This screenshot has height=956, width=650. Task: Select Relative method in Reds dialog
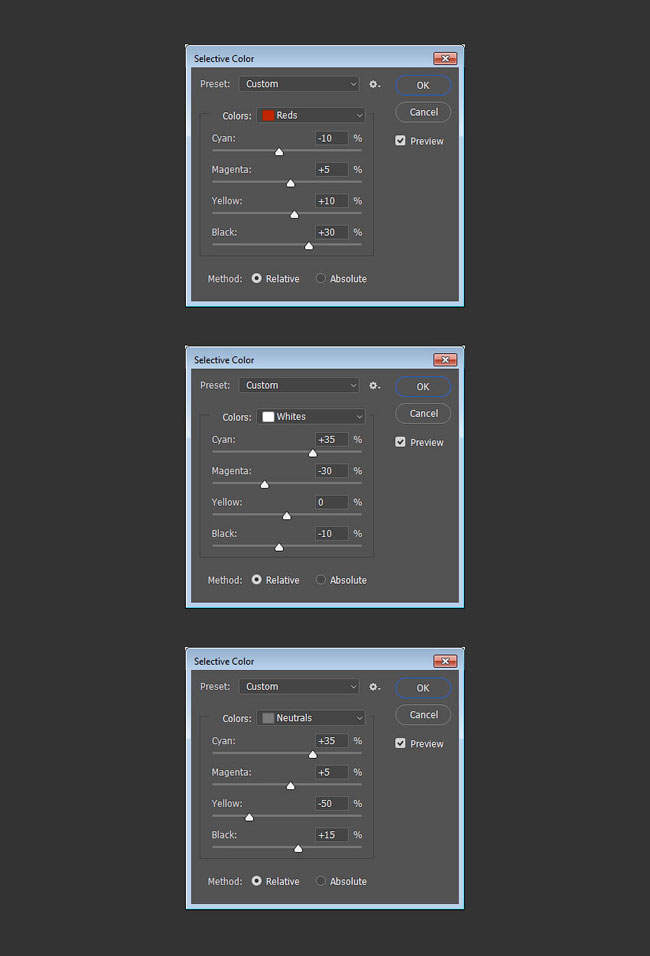(257, 278)
